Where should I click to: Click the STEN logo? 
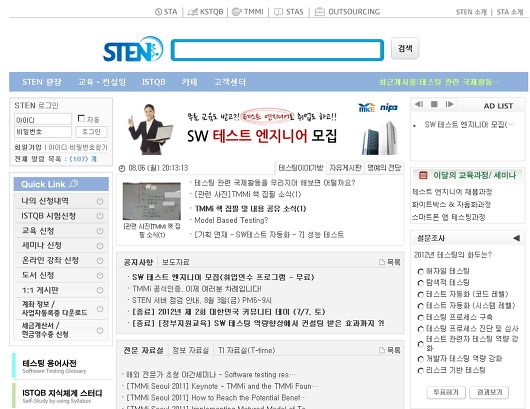[x=133, y=50]
